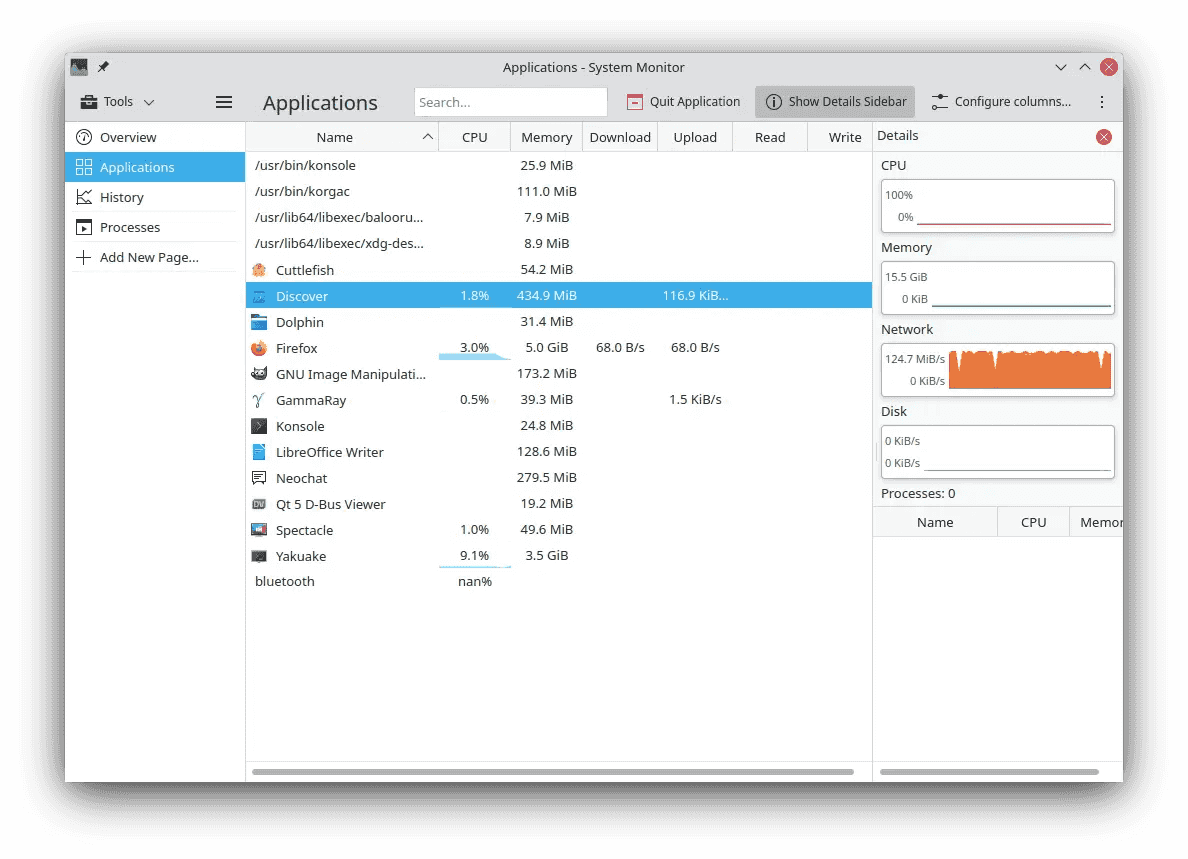Viewport: 1188px width, 859px height.
Task: Click the Yakuake terminal icon
Action: pyautogui.click(x=260, y=556)
